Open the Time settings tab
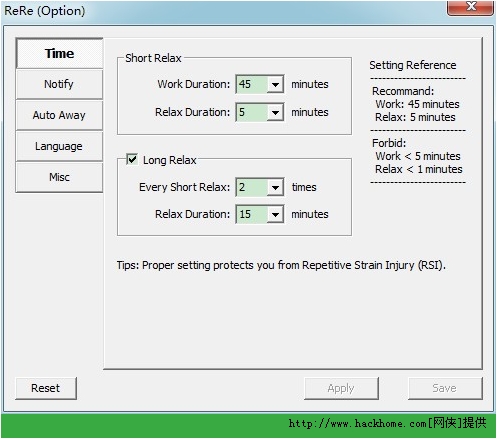The width and height of the screenshot is (497, 439). pyautogui.click(x=59, y=53)
